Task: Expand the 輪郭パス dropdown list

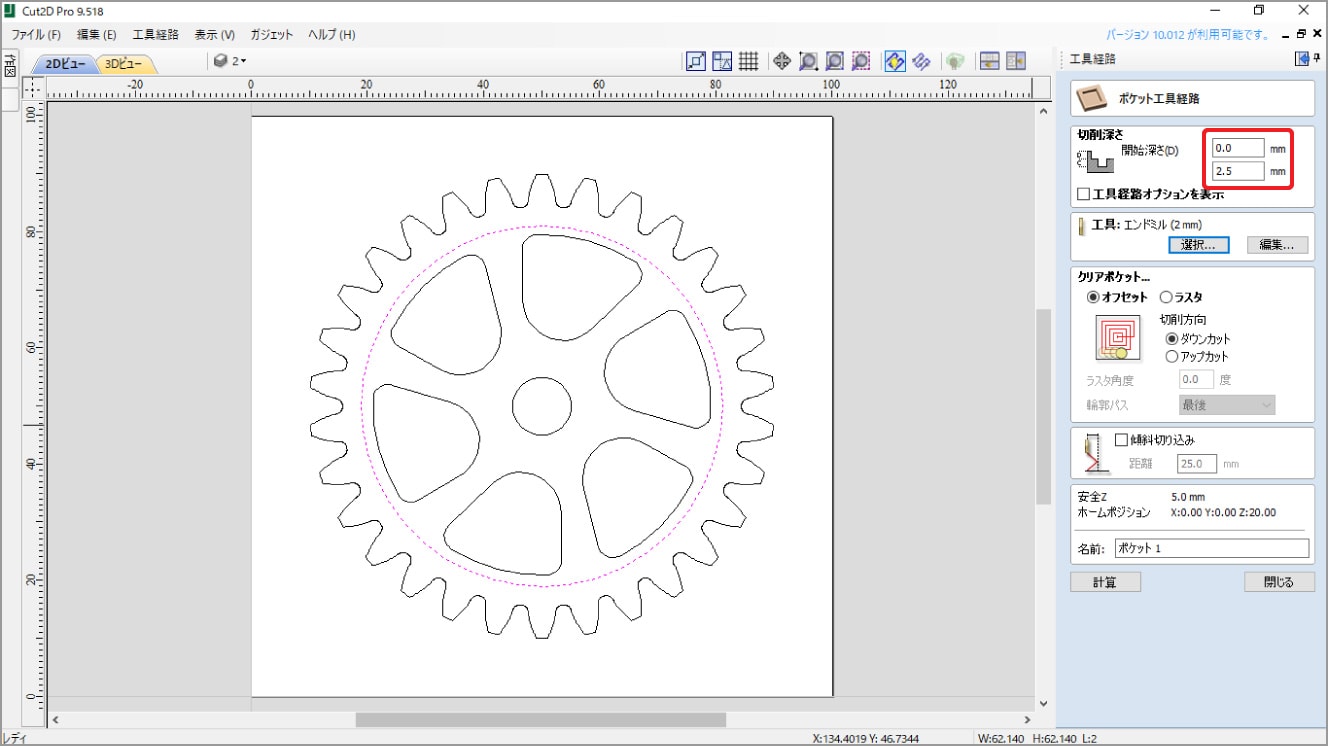Action: [x=1227, y=405]
